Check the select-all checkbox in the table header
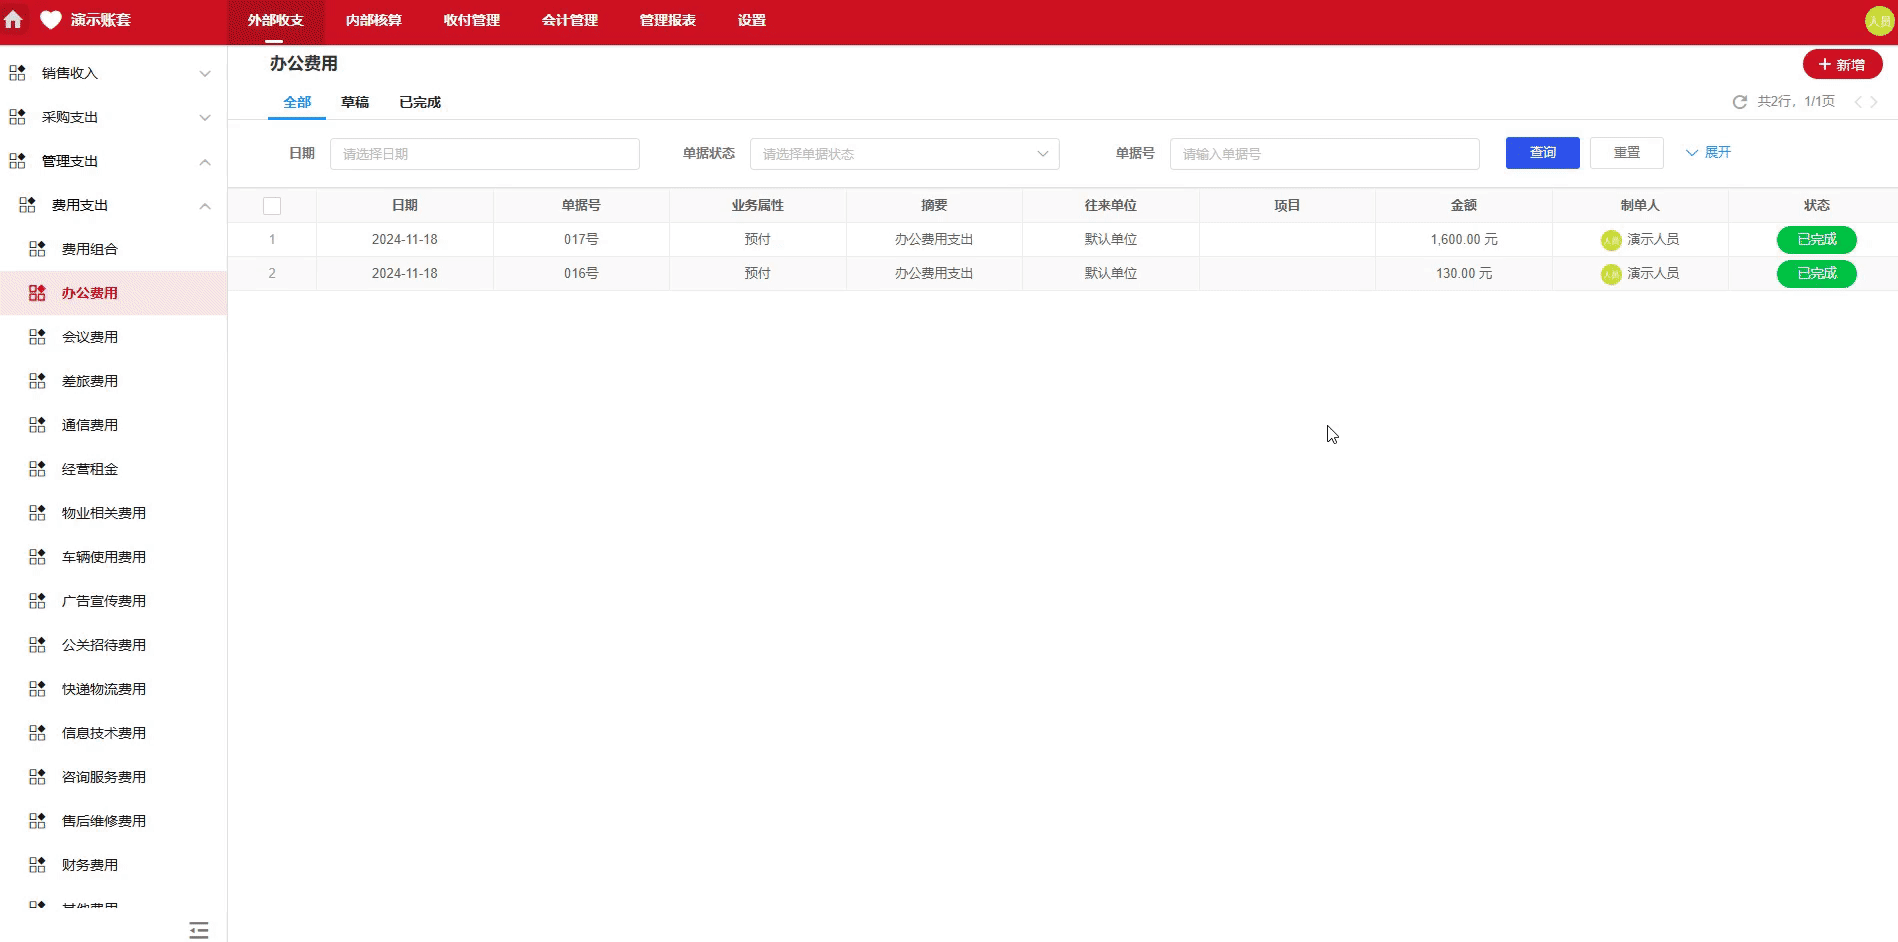This screenshot has height=942, width=1898. click(x=272, y=205)
